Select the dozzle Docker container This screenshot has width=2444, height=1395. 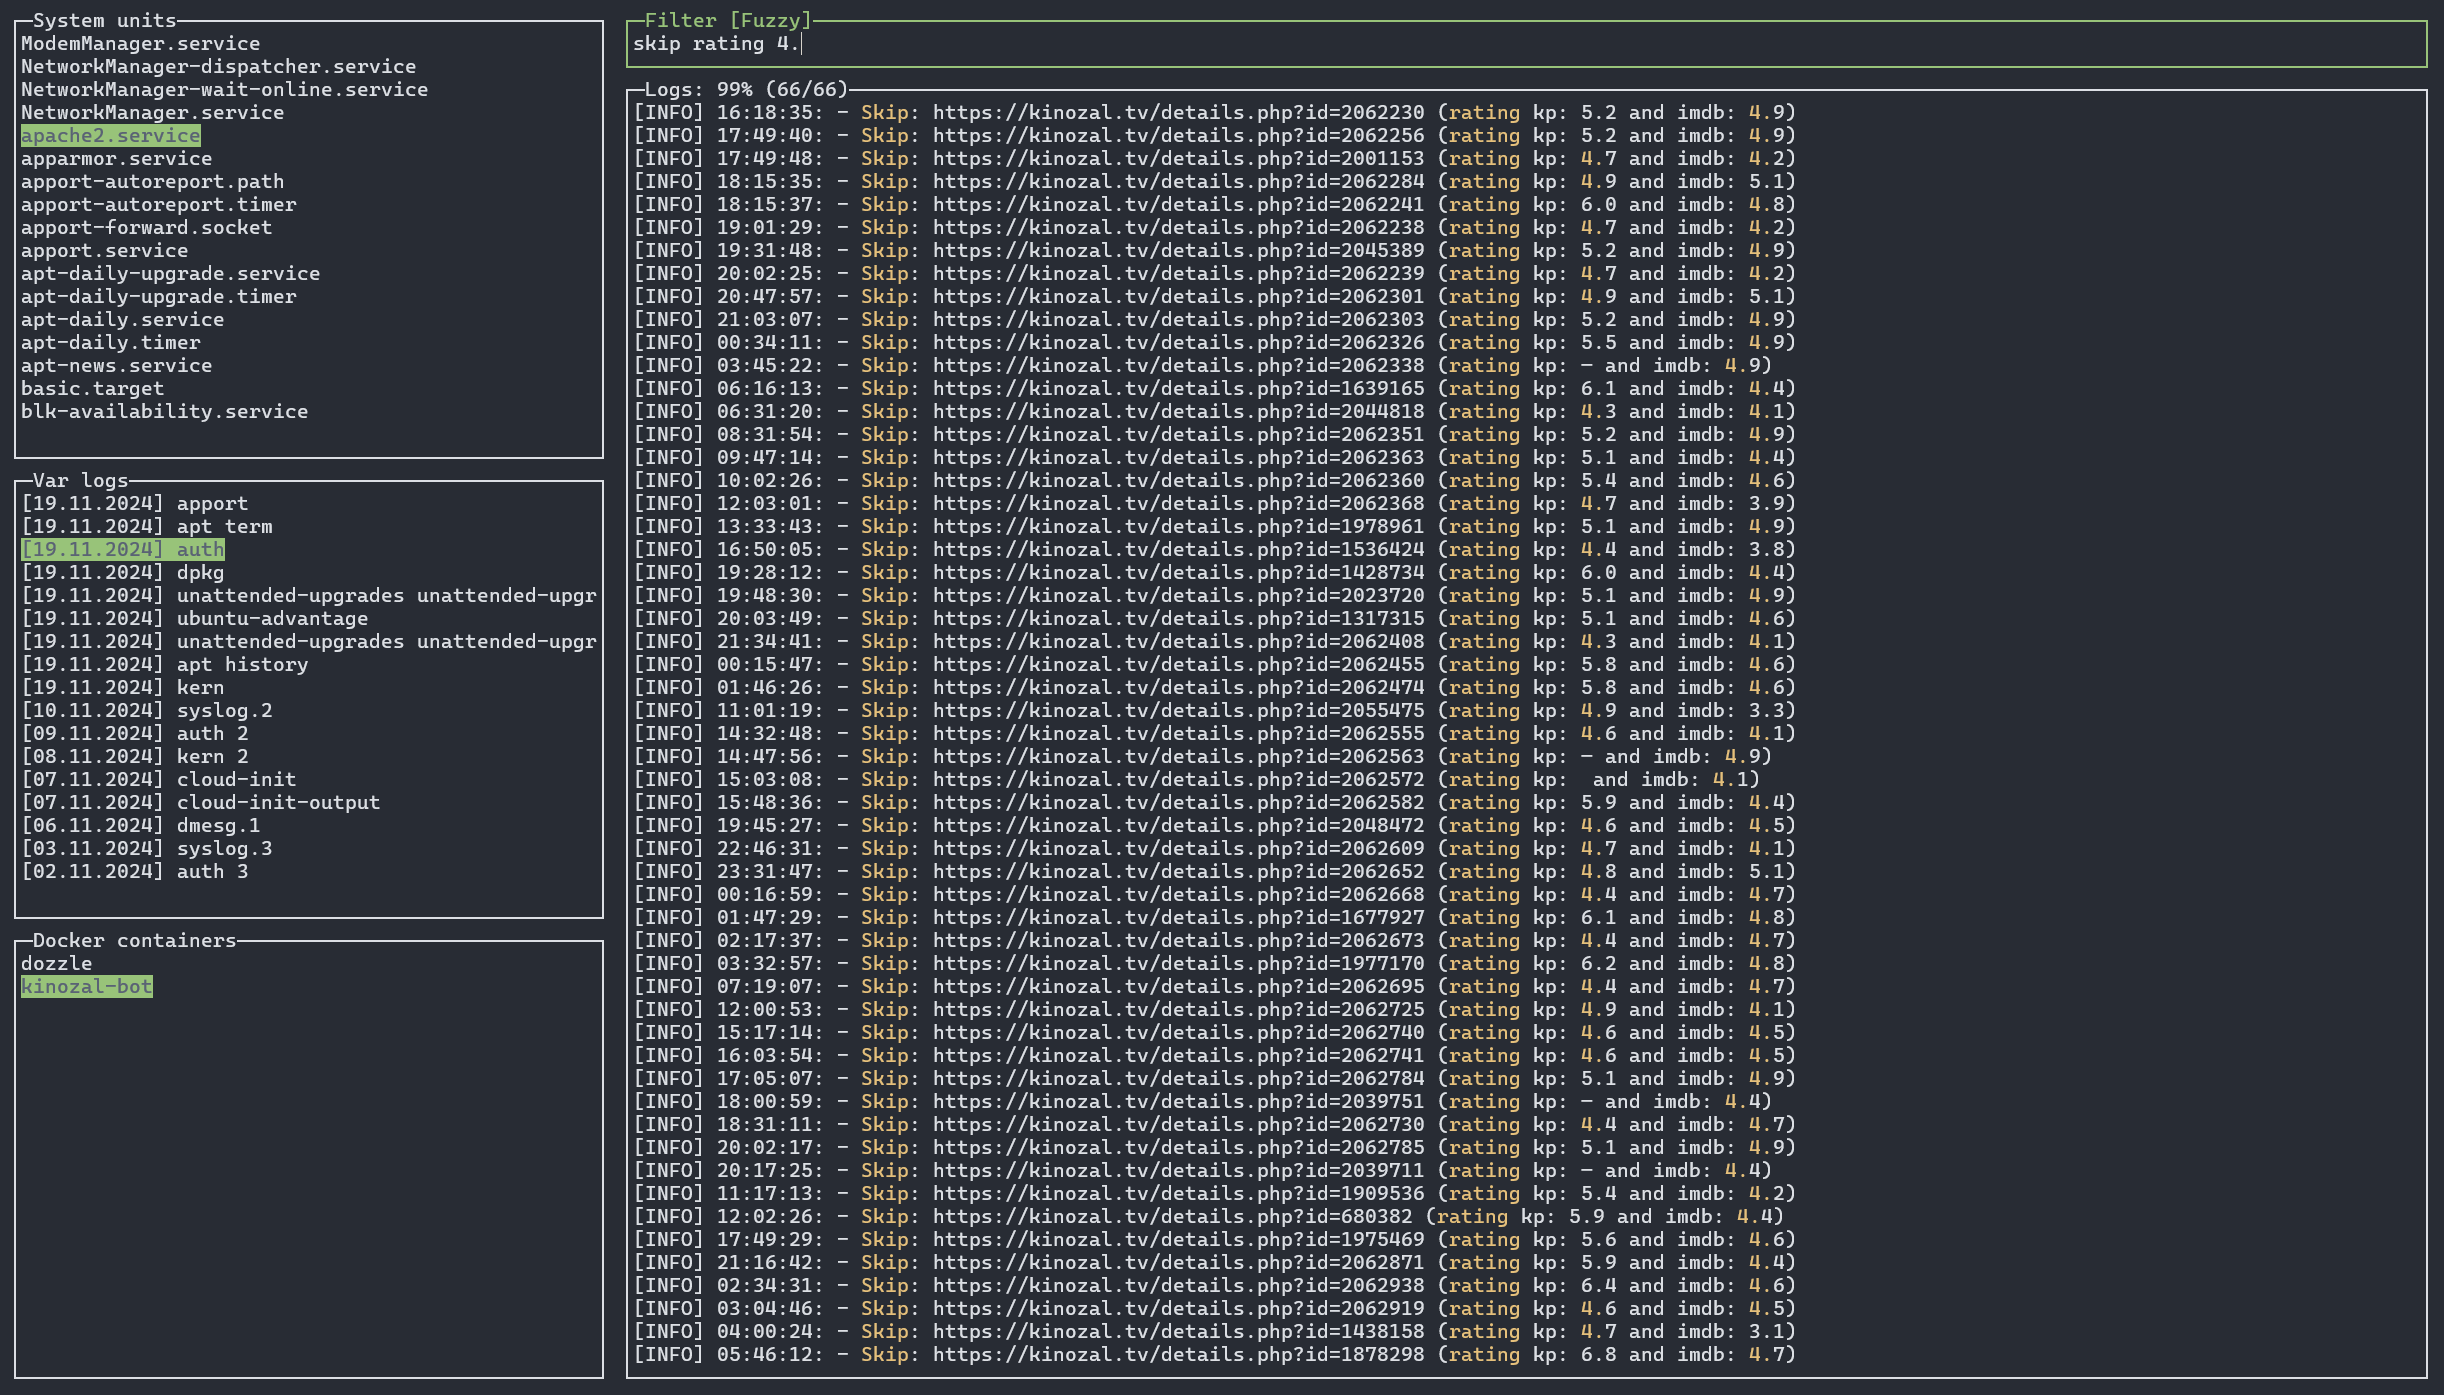[56, 963]
